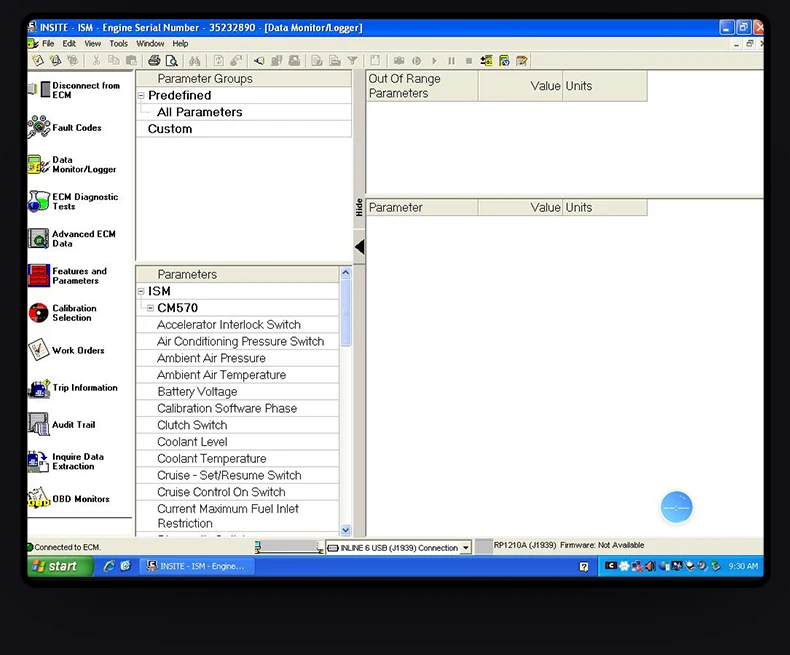Screen dimensions: 790x655
Task: Click the Print Preview toolbar icon
Action: (172, 61)
